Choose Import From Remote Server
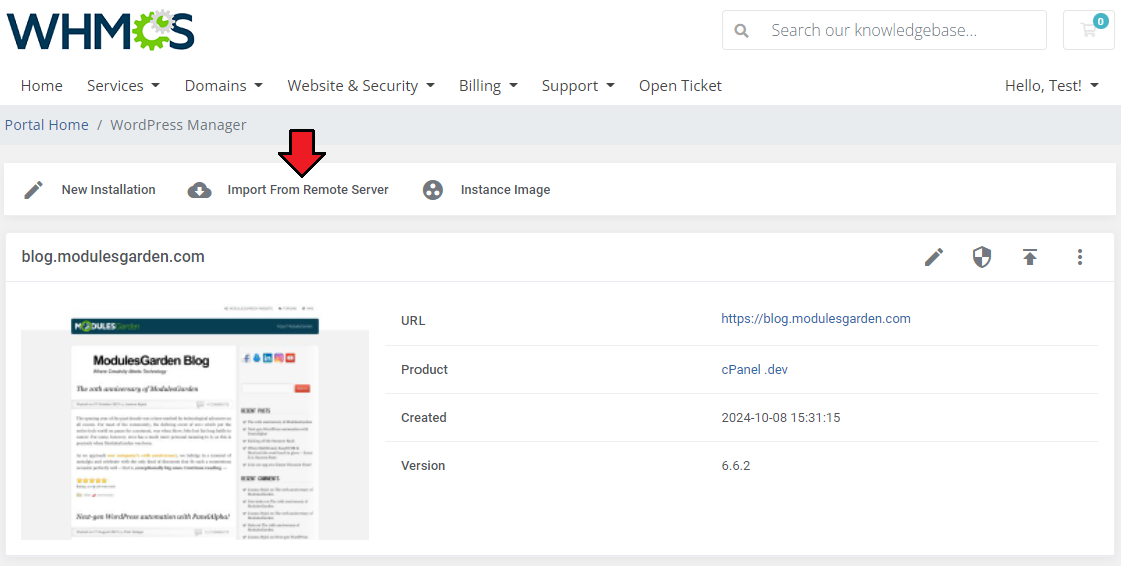This screenshot has height=566, width=1121. click(308, 189)
